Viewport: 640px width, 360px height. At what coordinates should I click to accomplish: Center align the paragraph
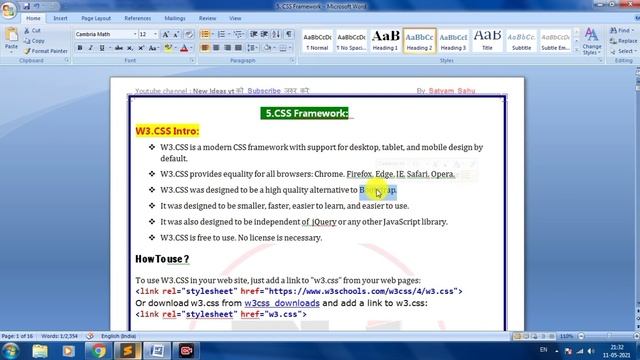(x=216, y=48)
